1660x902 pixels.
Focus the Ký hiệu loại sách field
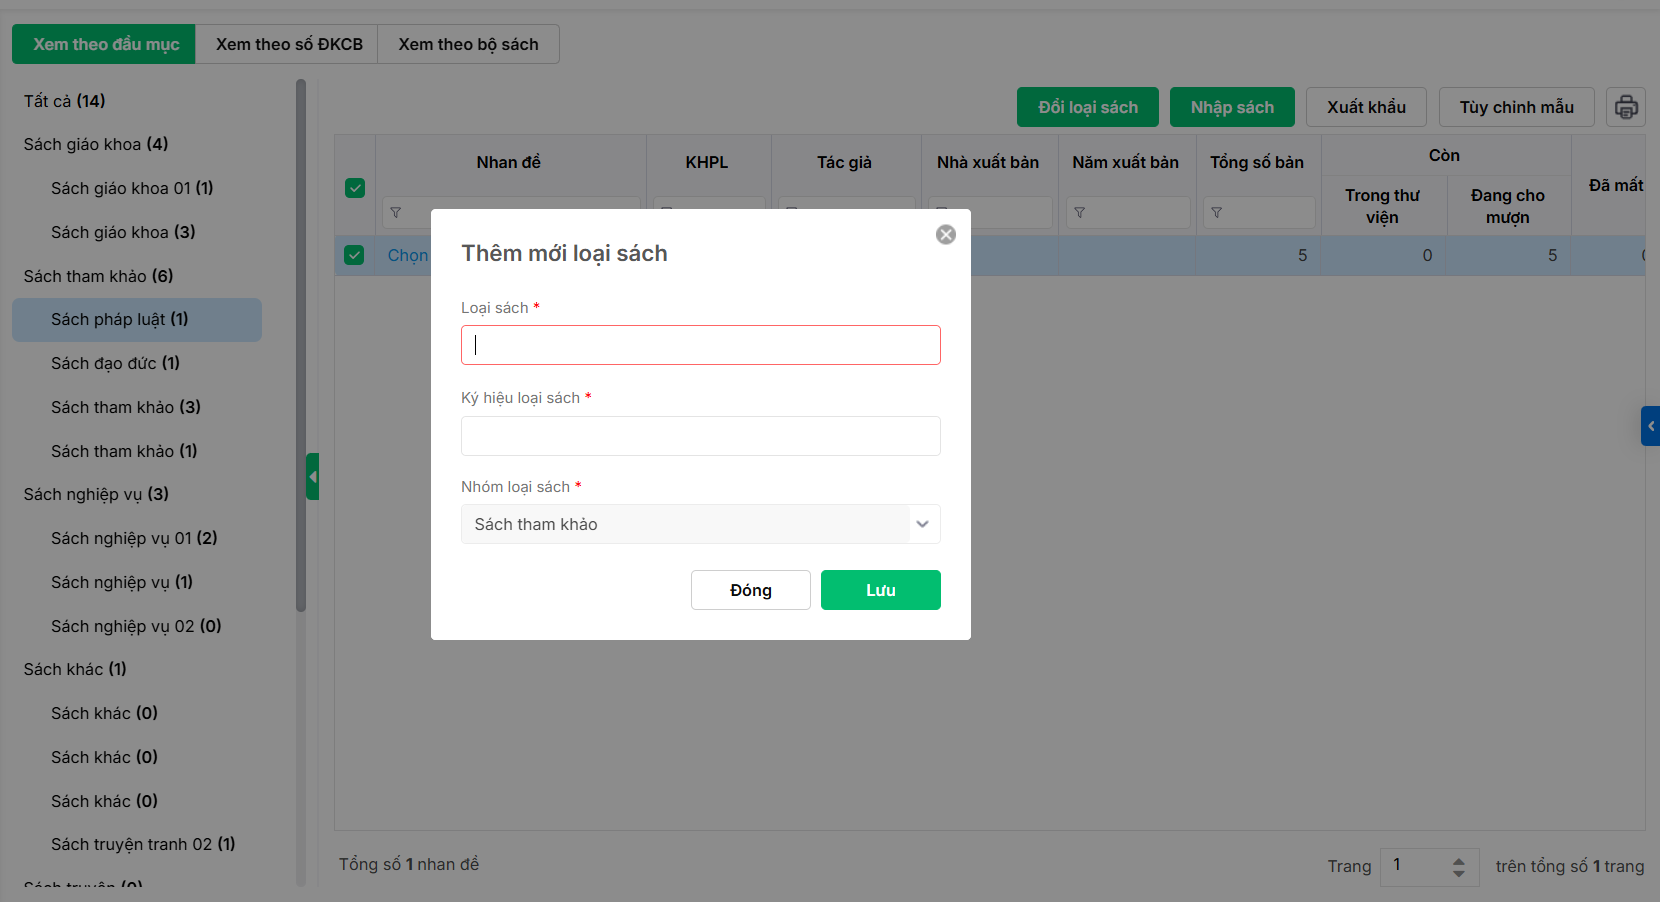click(x=700, y=436)
